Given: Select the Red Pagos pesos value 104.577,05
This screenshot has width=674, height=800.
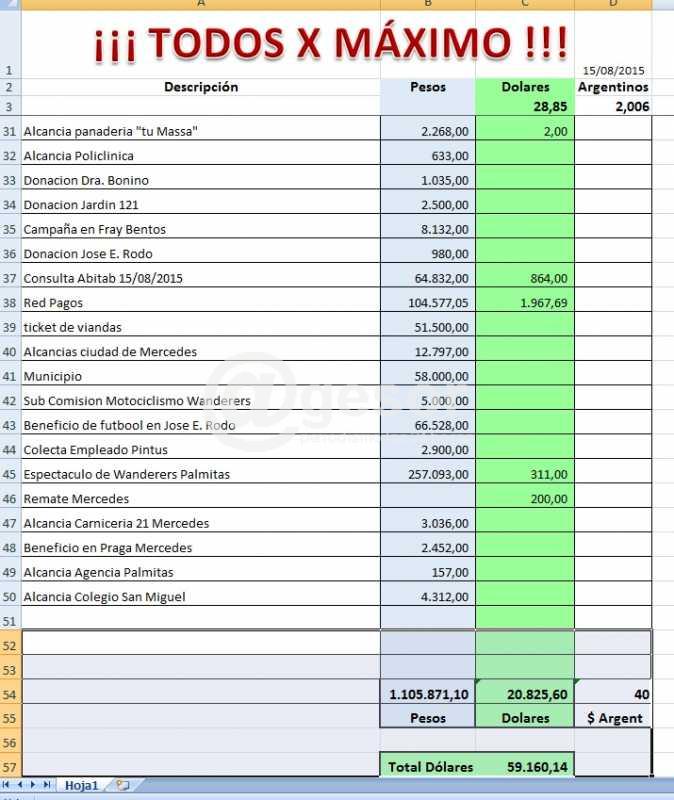Looking at the screenshot, I should click(x=428, y=303).
